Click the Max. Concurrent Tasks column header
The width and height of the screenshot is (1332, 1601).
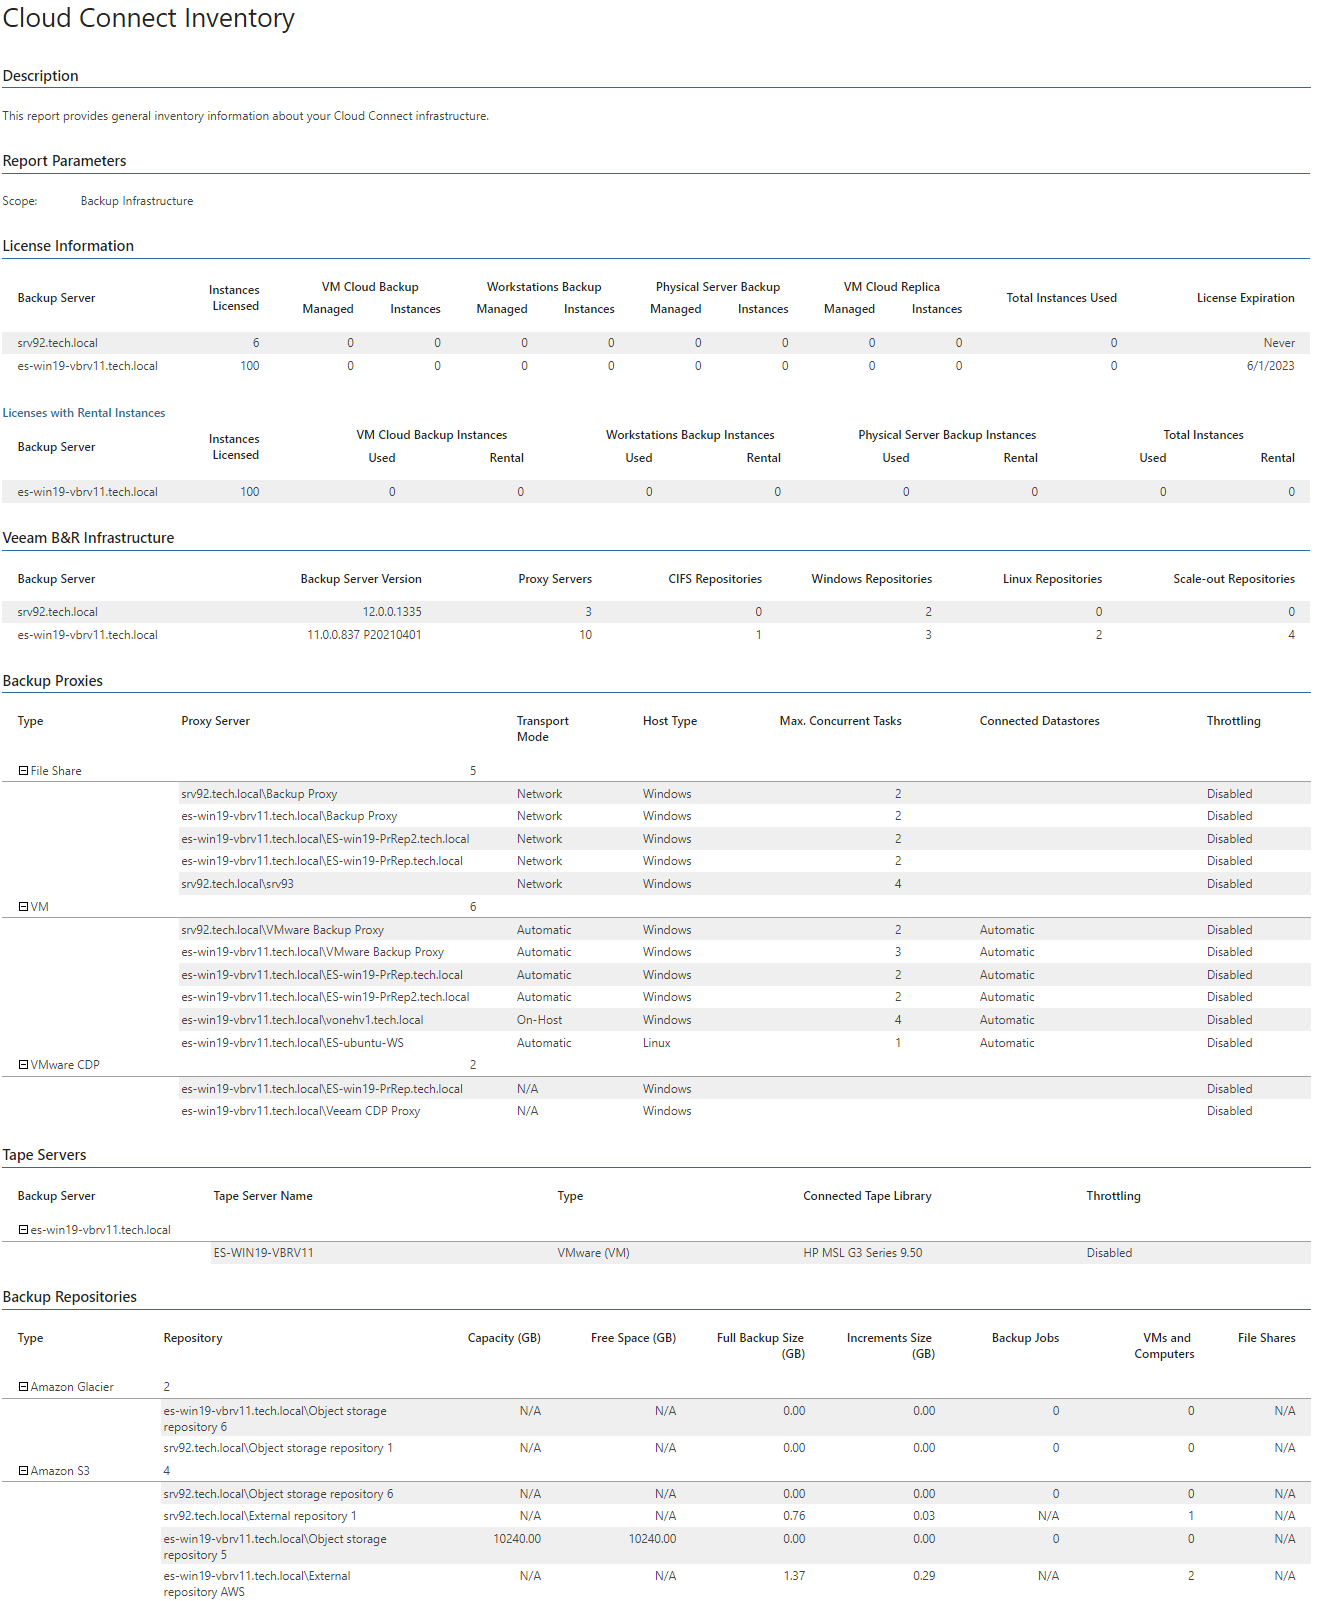coord(840,721)
